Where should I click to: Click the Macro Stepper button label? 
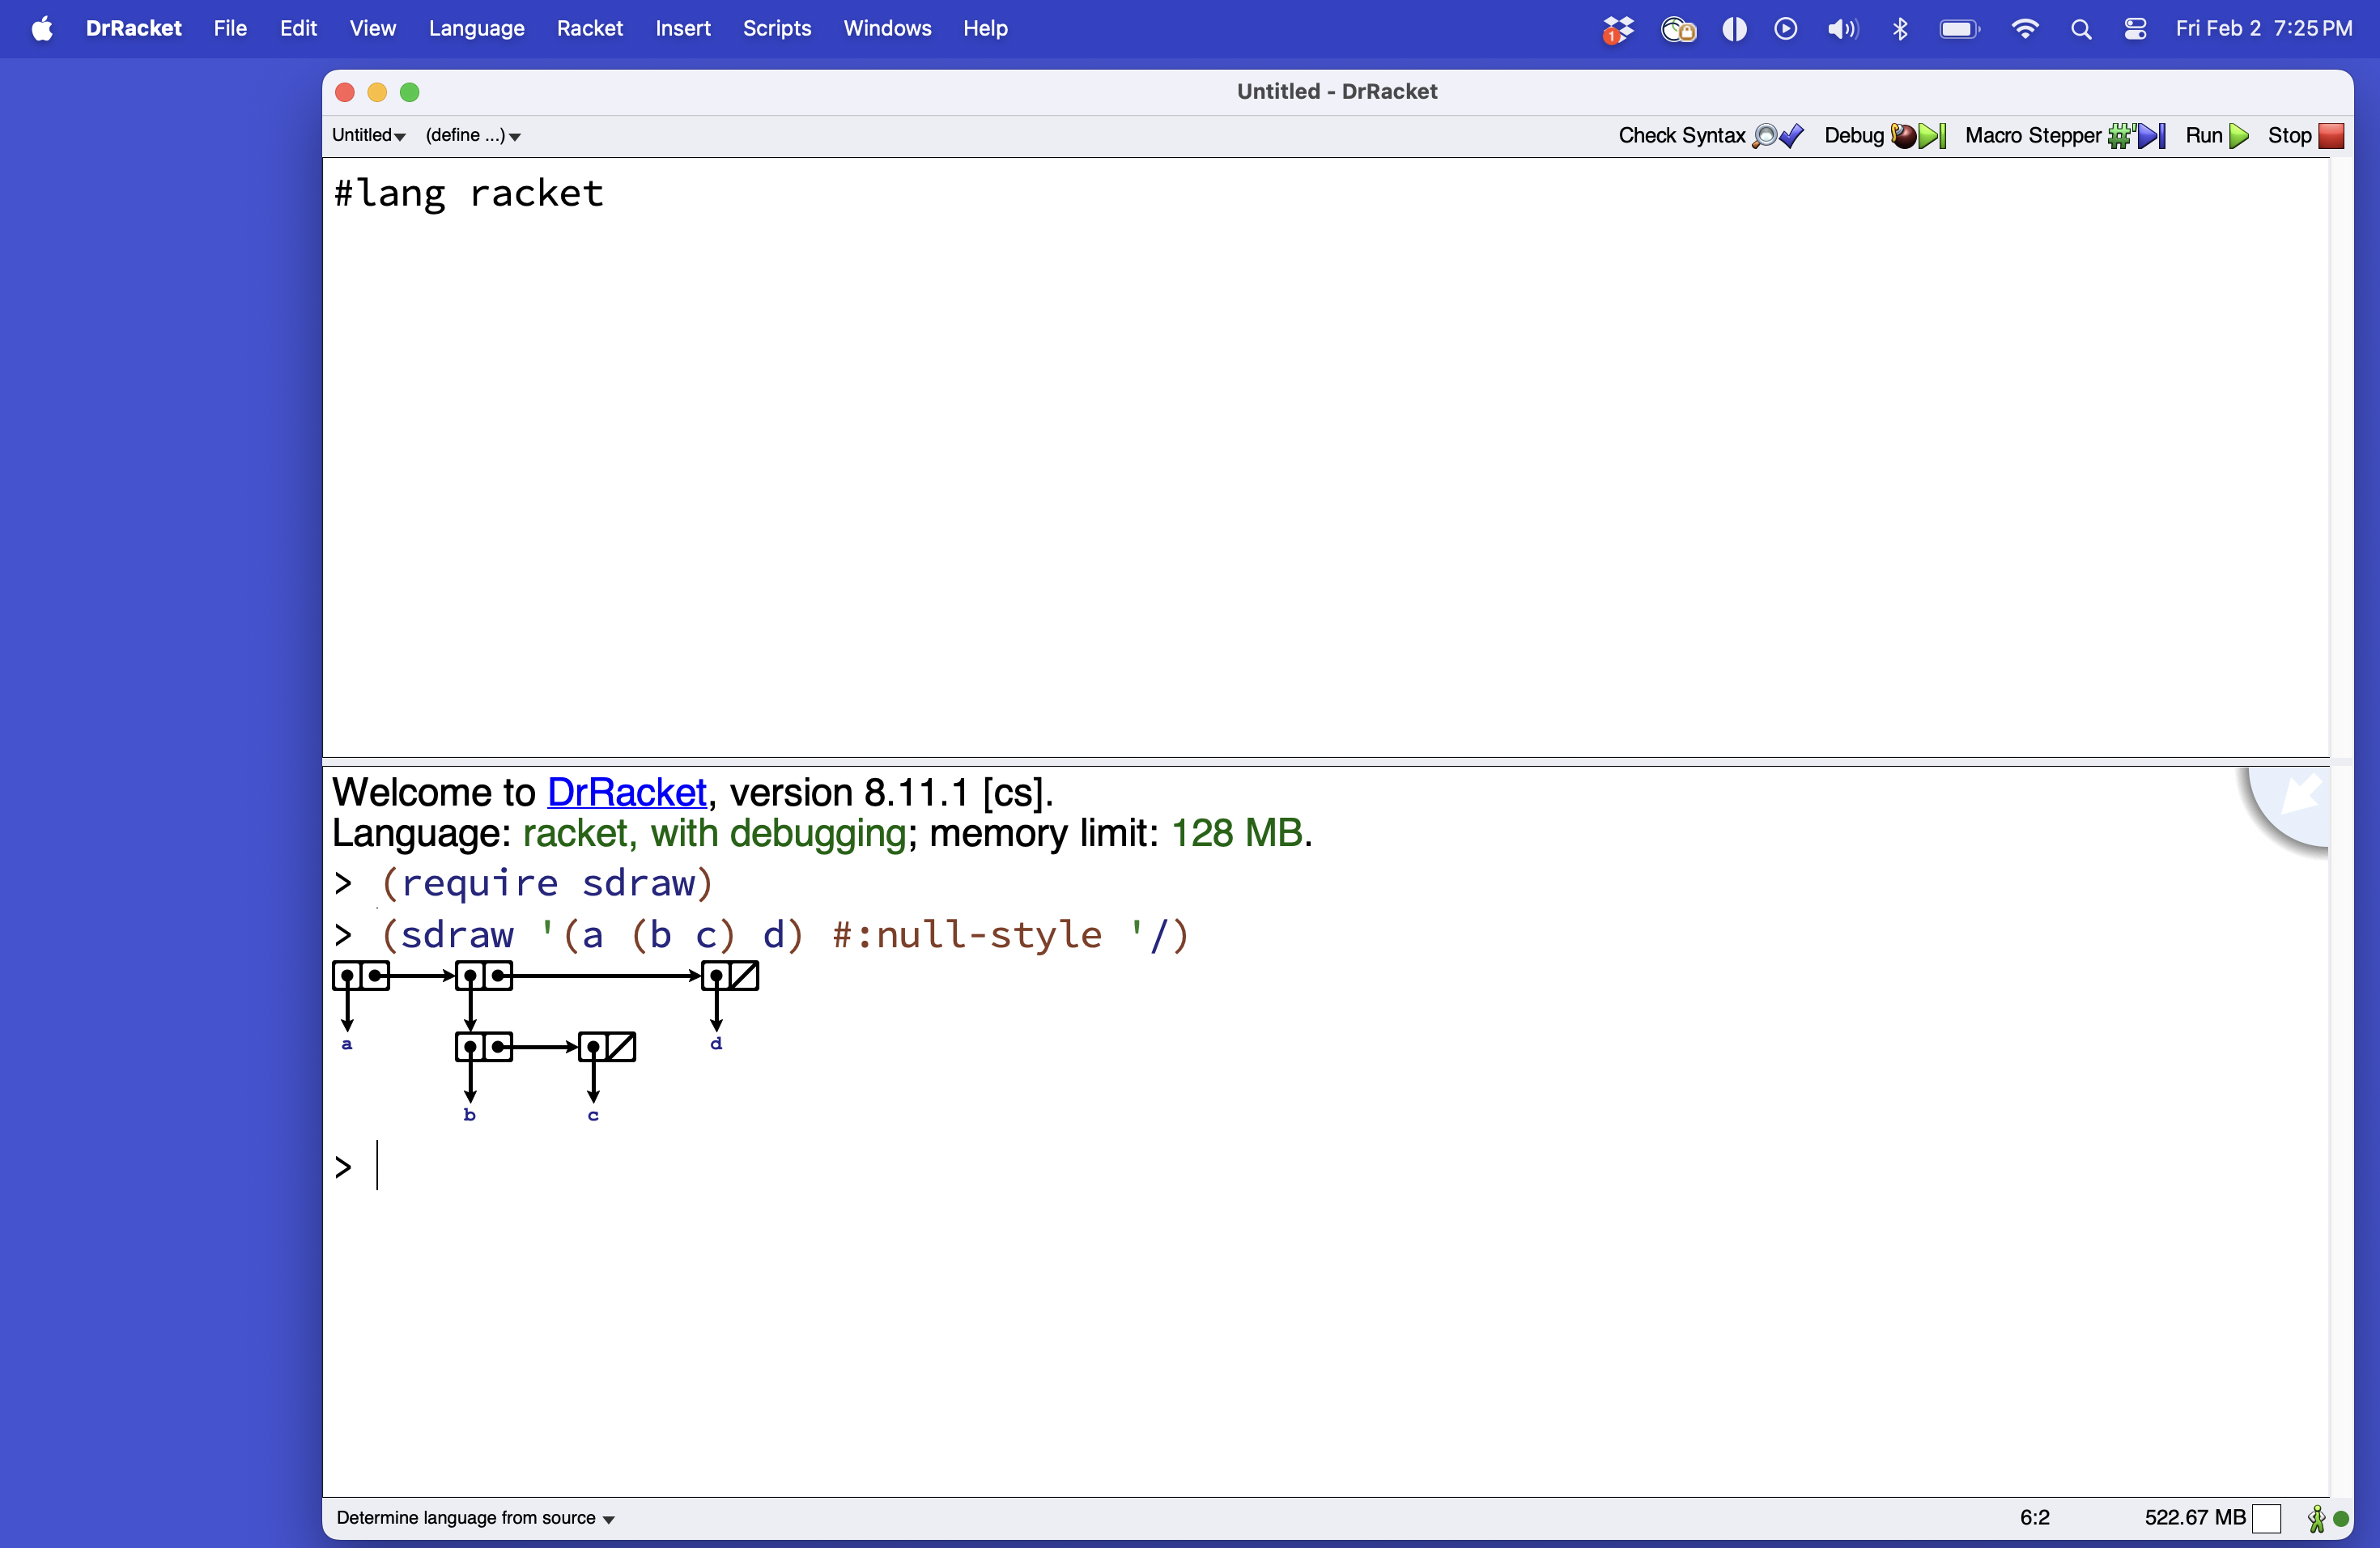2032,136
